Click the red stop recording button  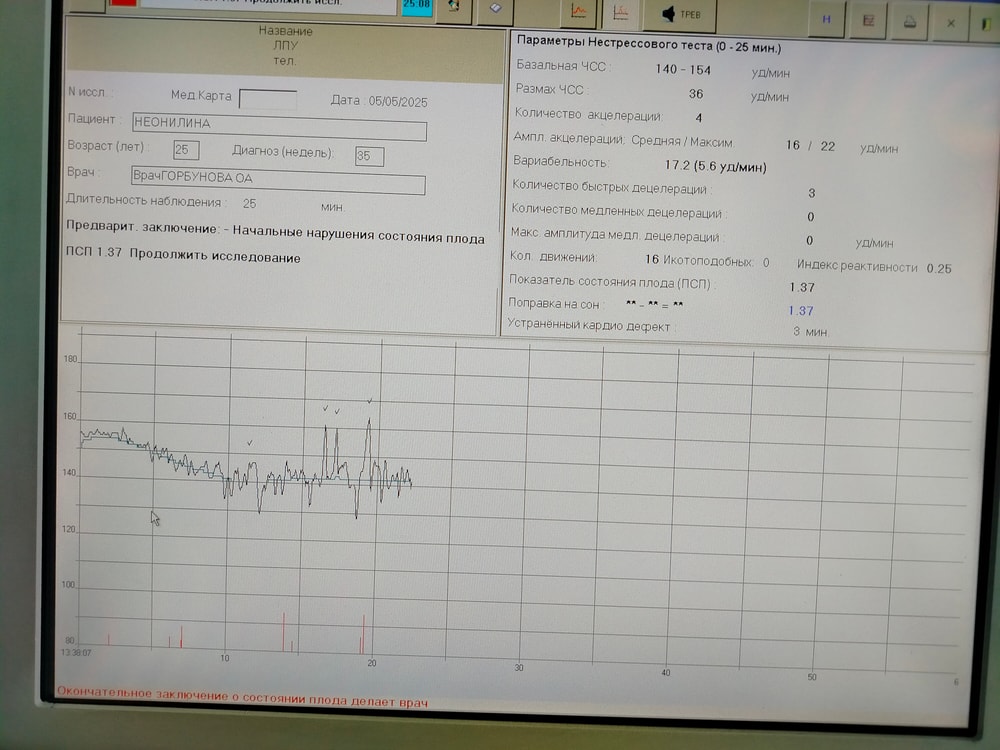coord(123,3)
